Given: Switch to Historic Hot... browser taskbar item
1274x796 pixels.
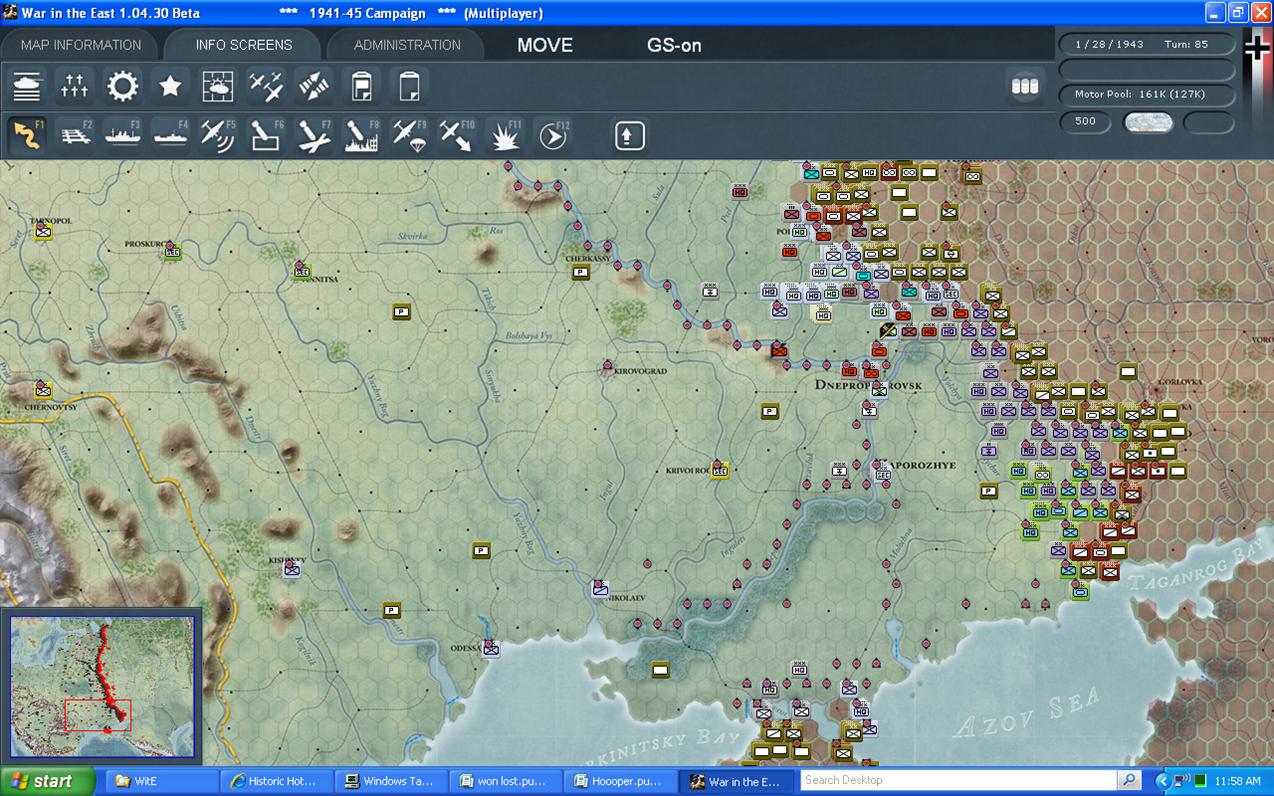Looking at the screenshot, I should click(275, 781).
